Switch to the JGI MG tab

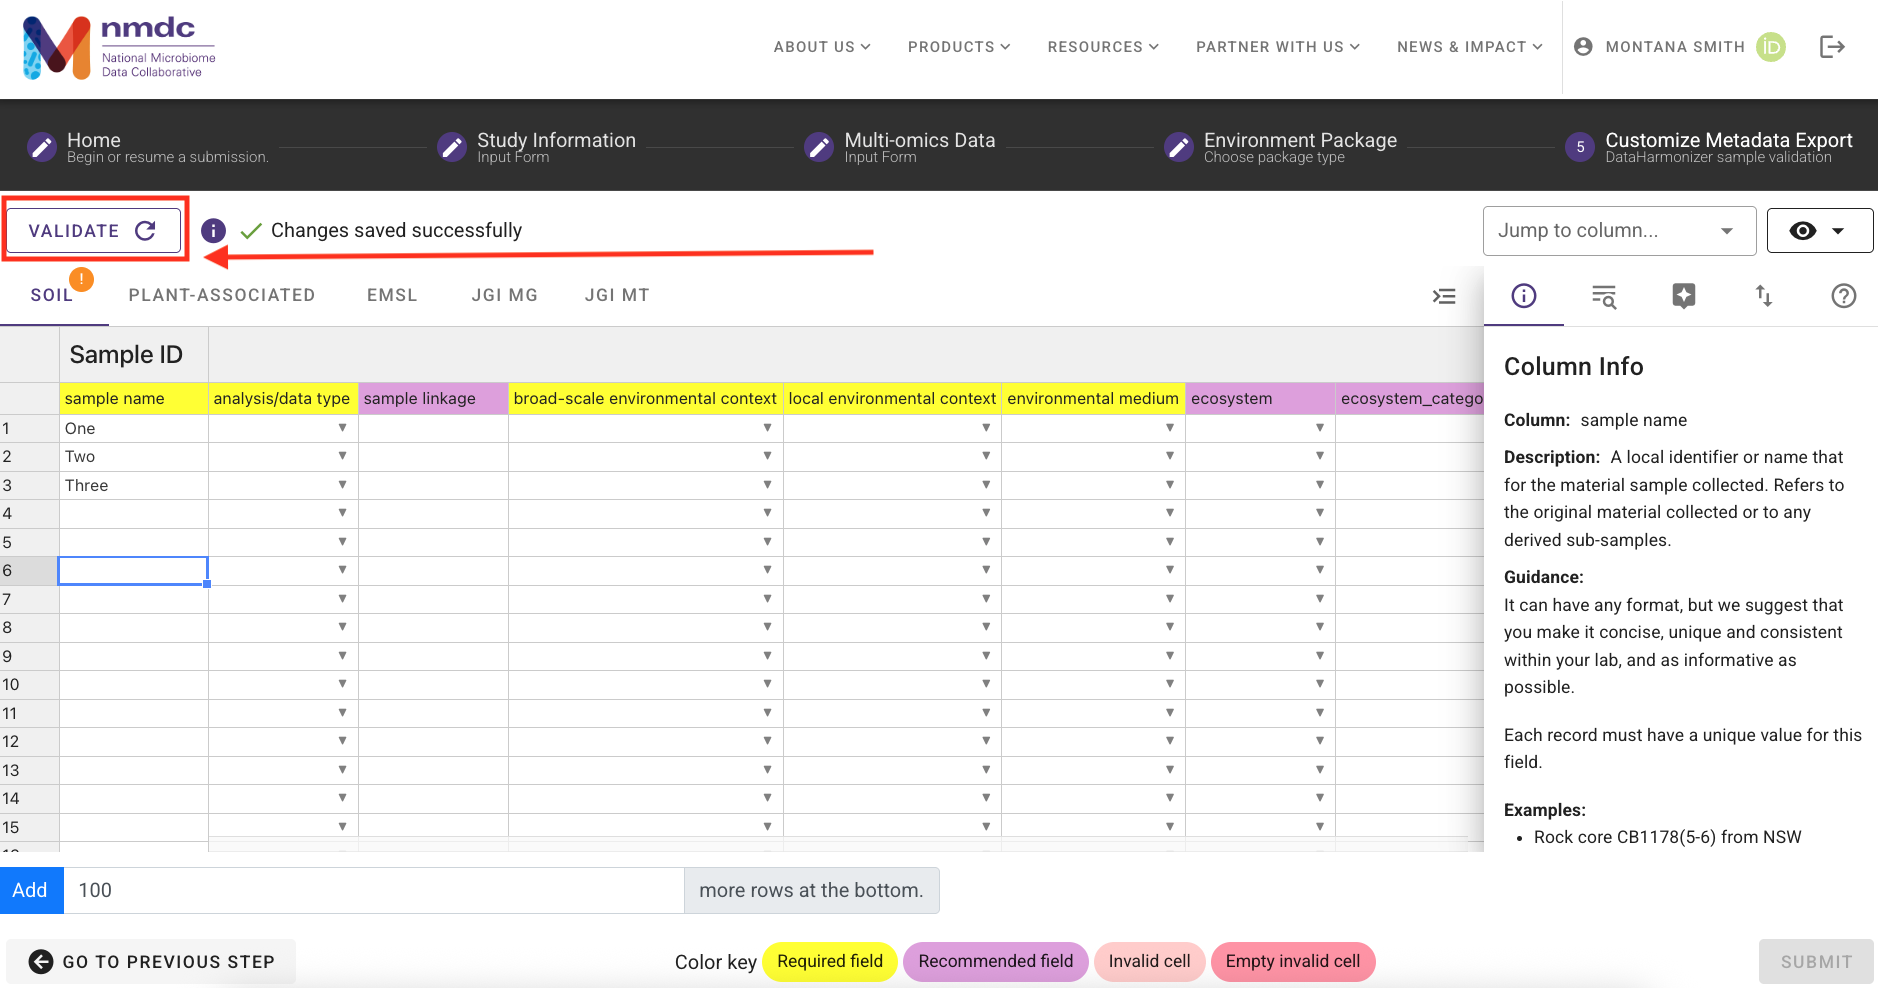[505, 296]
